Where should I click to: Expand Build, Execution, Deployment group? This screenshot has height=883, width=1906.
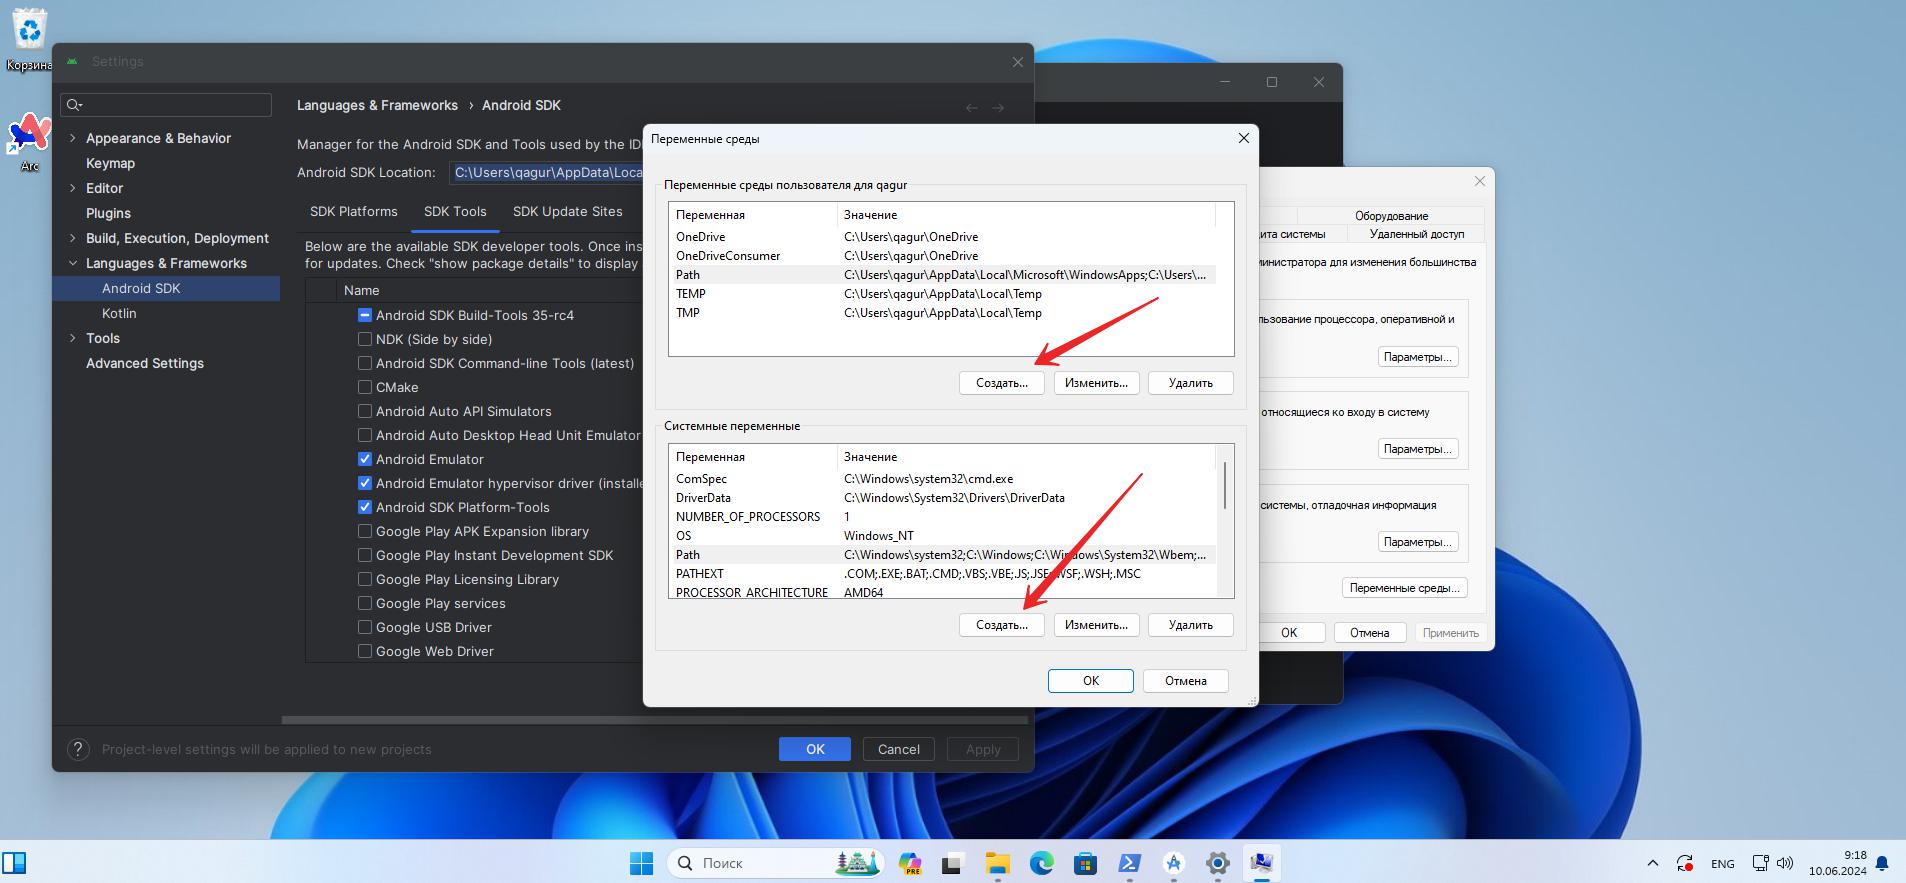tap(72, 238)
